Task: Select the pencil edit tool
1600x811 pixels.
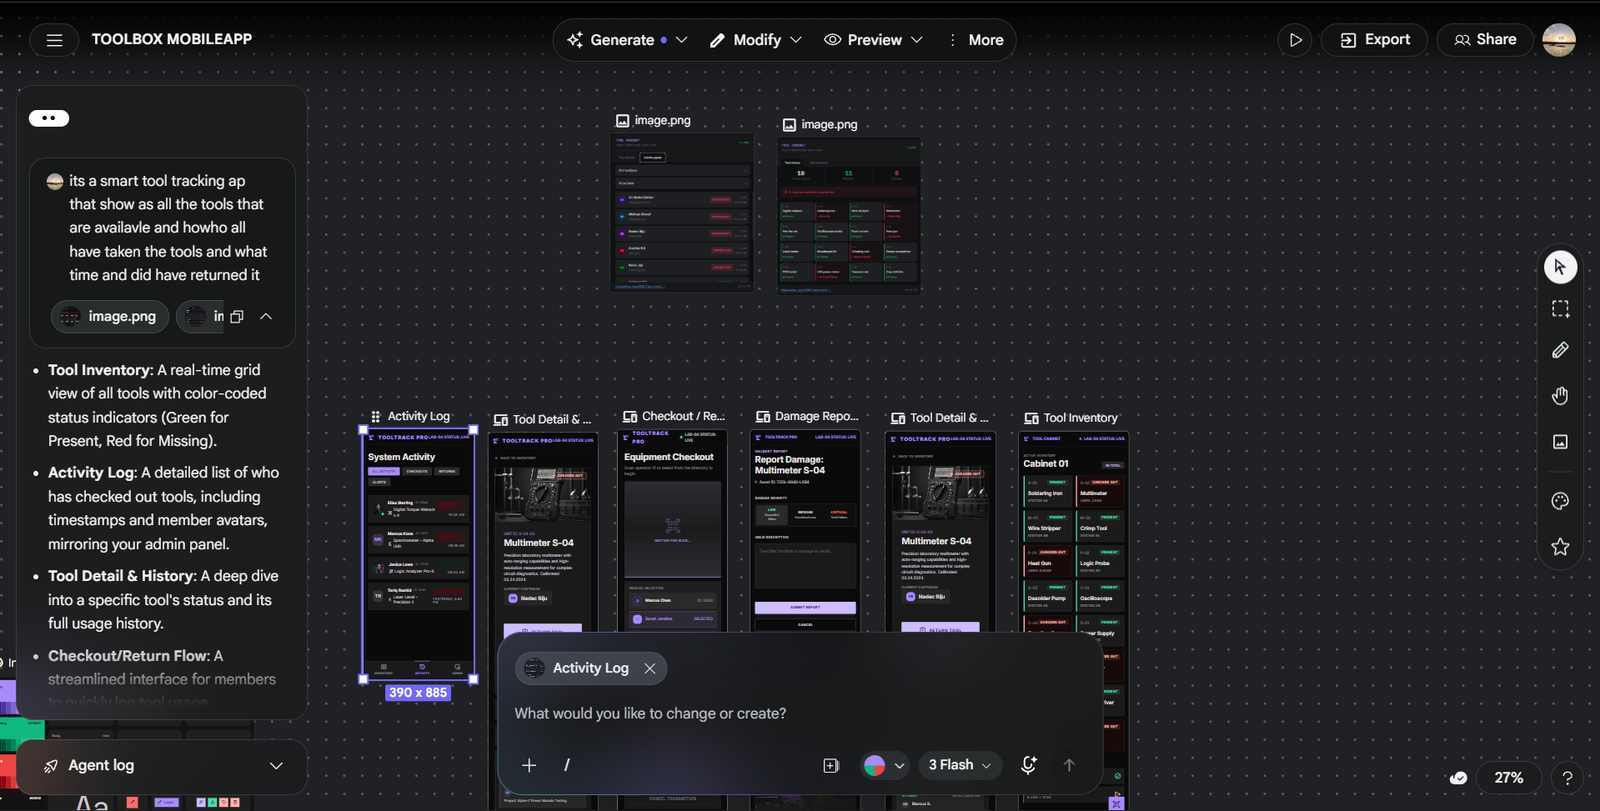Action: (x=1560, y=350)
